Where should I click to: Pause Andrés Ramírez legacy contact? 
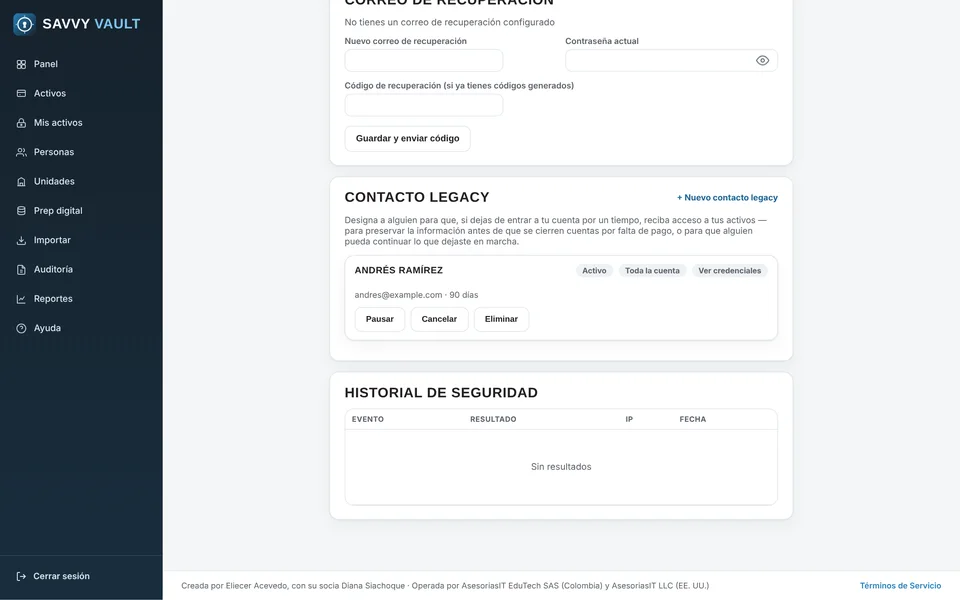(x=380, y=319)
